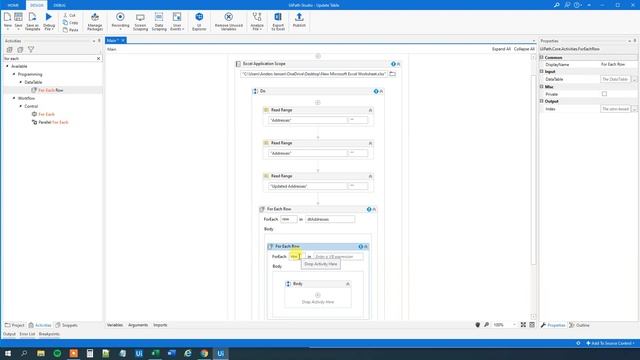Click Expand All in designer
The image size is (640, 360).
coord(501,49)
